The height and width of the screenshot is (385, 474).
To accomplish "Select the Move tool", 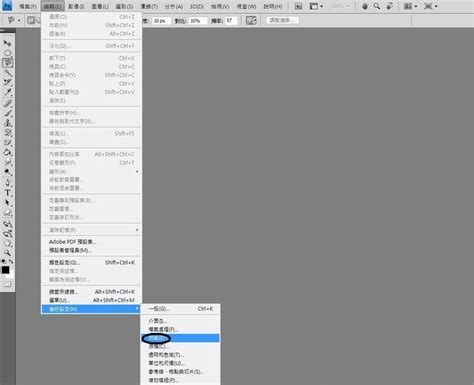I will click(7, 43).
